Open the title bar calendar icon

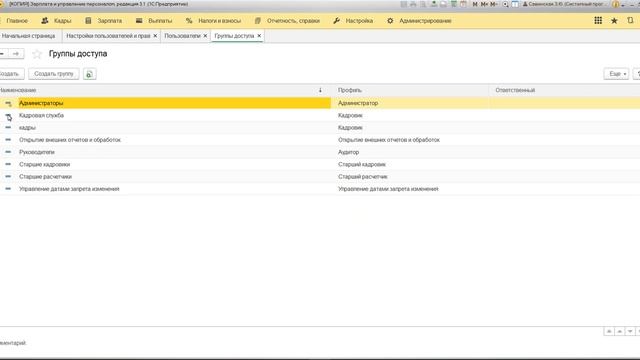point(463,4)
